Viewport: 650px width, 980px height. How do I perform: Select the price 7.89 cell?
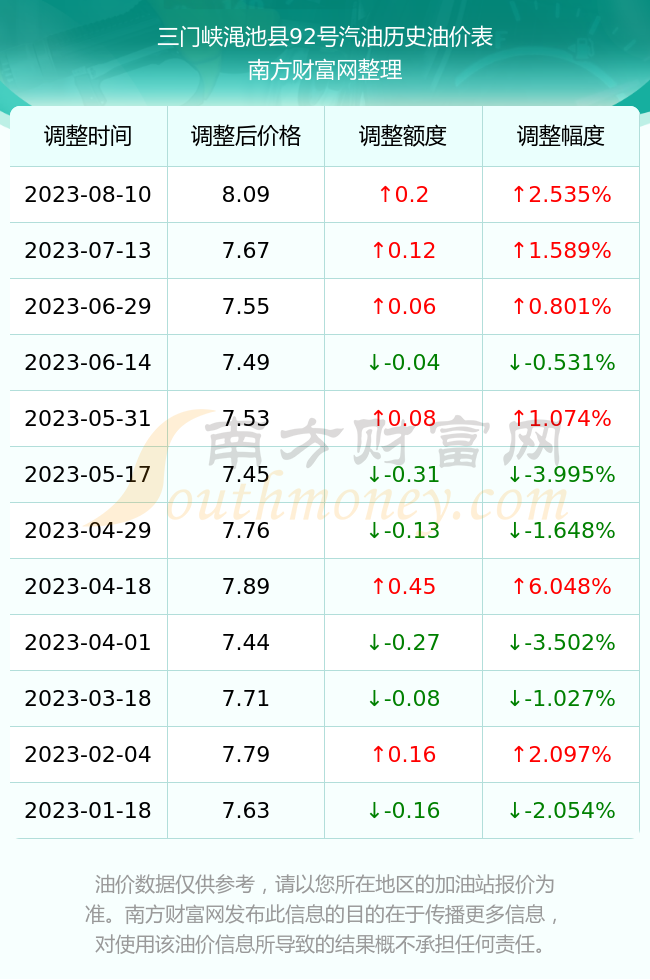tap(246, 586)
